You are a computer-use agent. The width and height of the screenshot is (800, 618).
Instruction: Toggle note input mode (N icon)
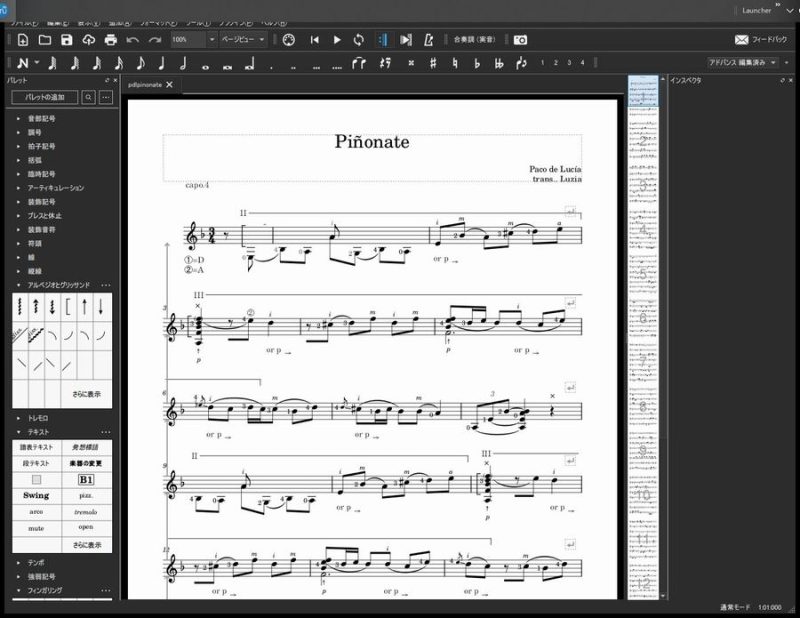point(22,63)
